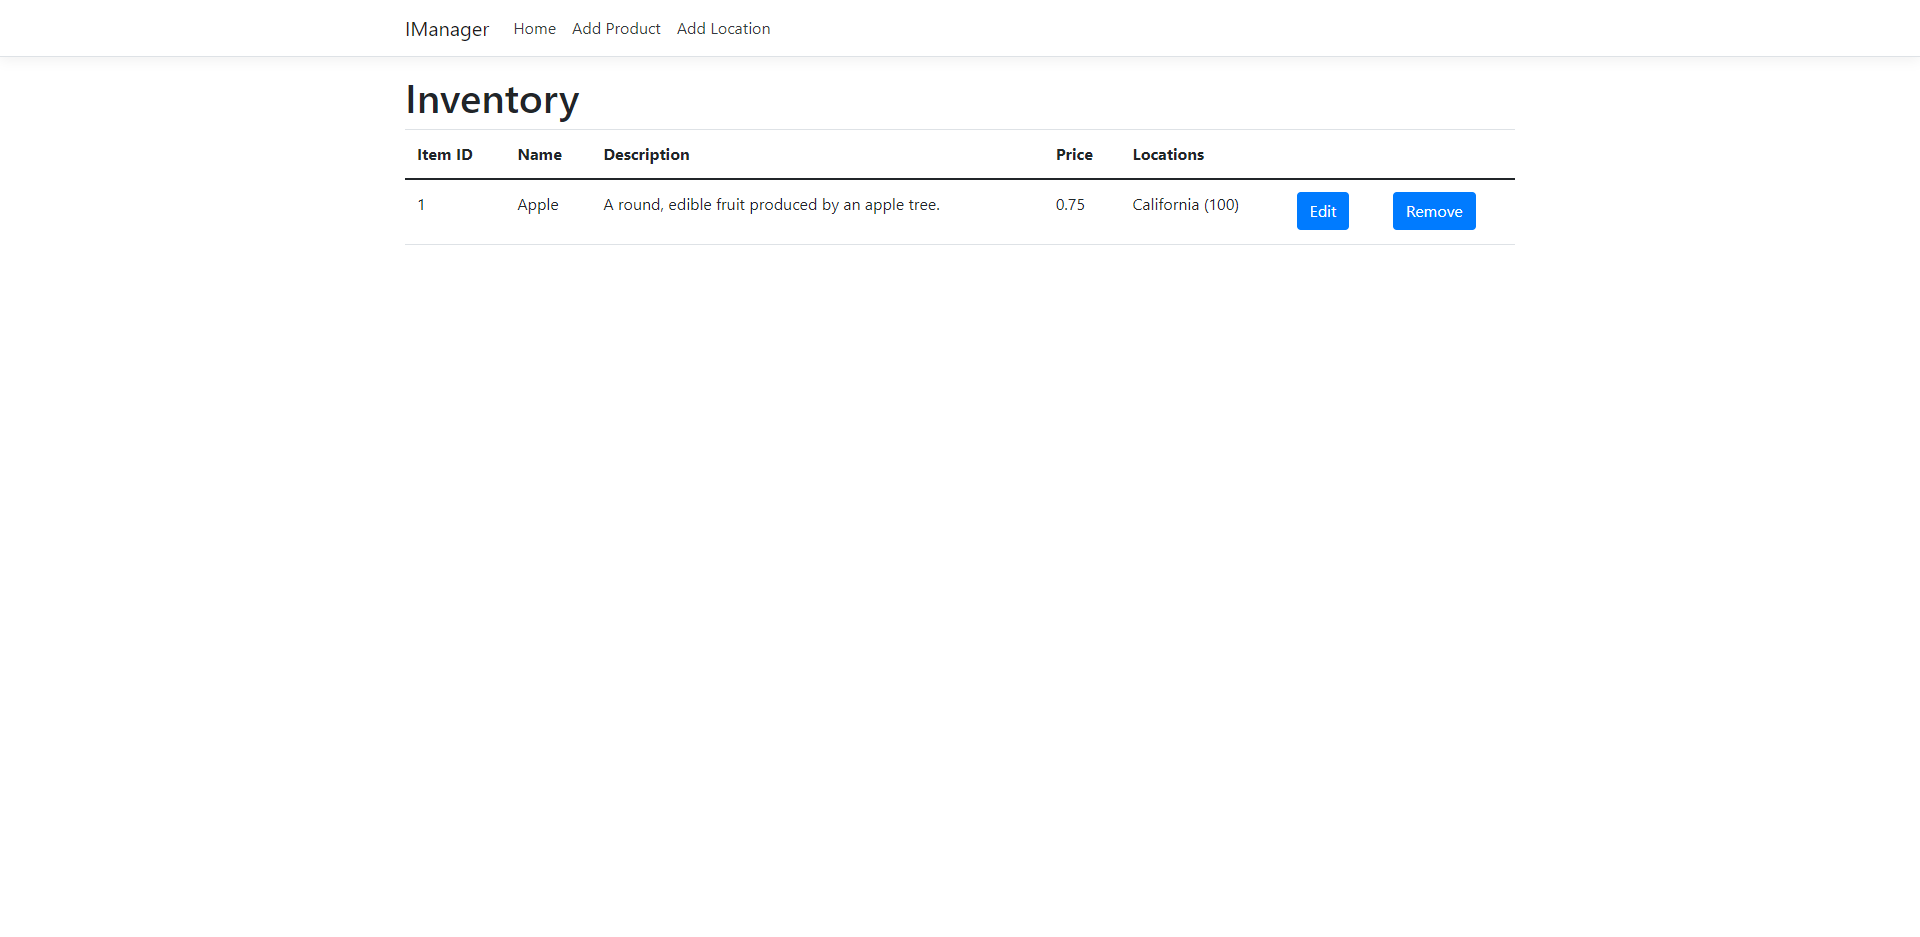Open item ID 1 details link
The image size is (1920, 937).
421,204
